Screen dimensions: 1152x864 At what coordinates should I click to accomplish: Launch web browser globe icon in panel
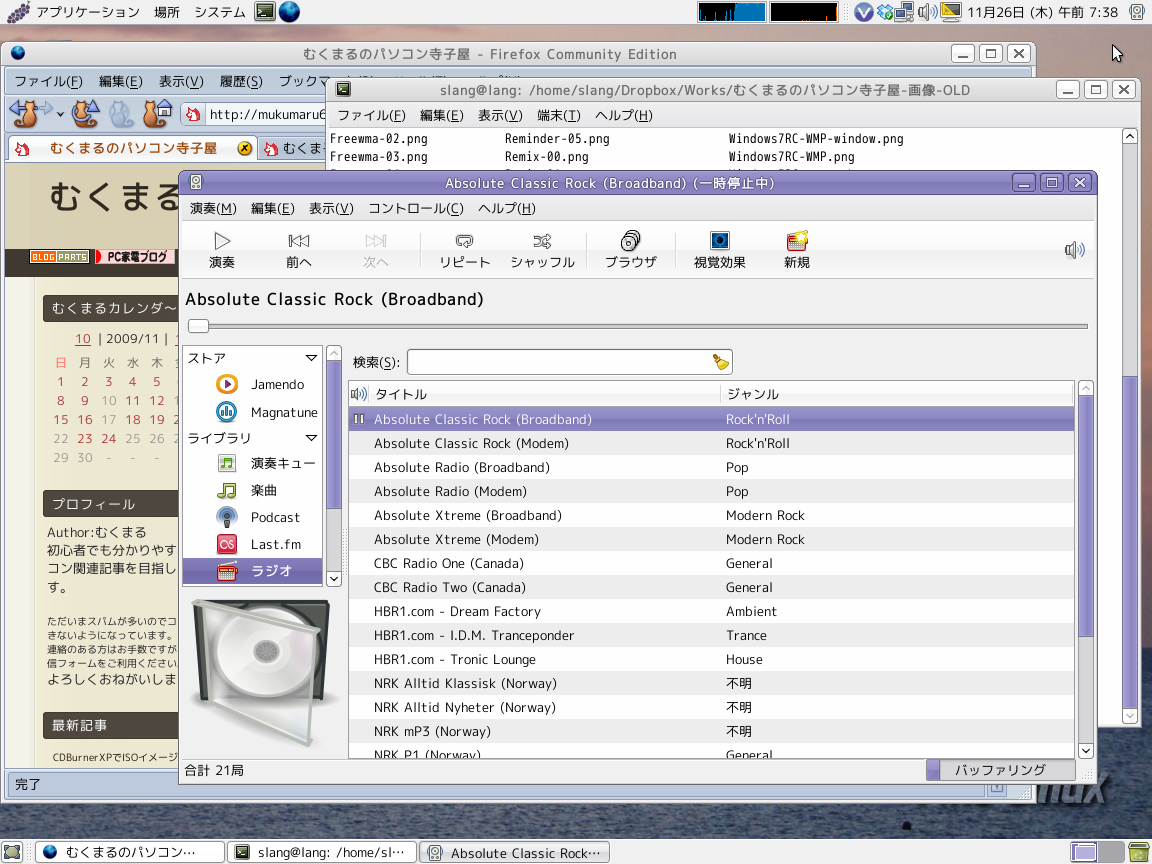(x=289, y=11)
